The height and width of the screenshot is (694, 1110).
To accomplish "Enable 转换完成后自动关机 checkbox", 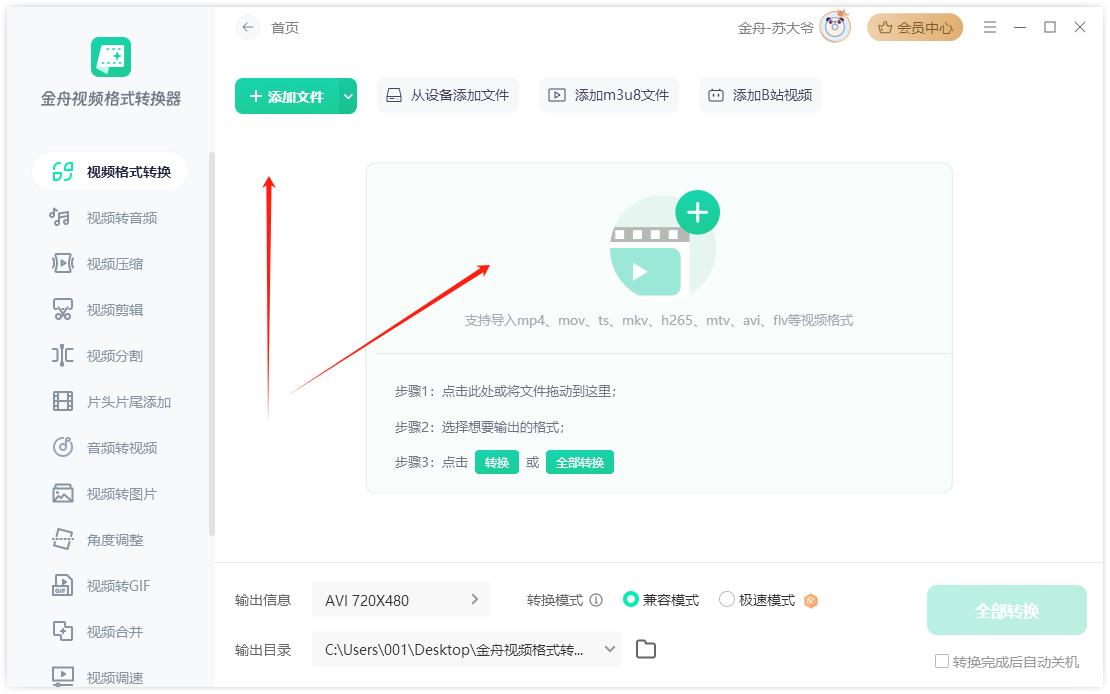I will click(x=941, y=662).
